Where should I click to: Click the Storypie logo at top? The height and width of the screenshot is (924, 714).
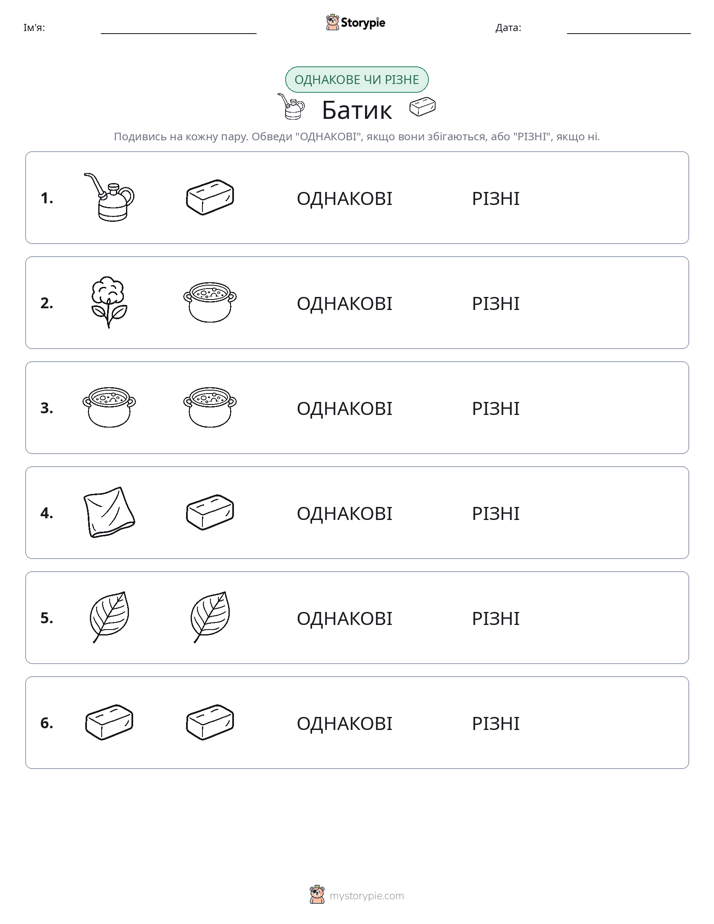point(355,22)
